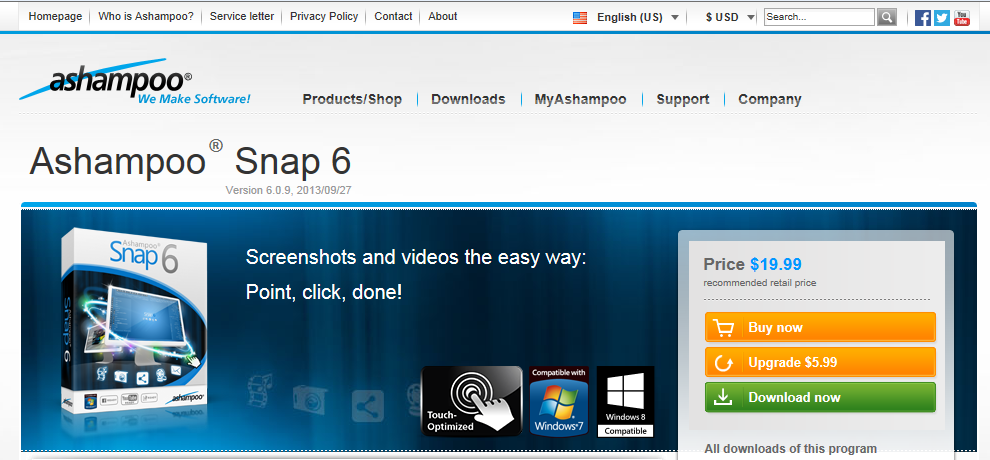Screen dimensions: 990x460
Task: Click 'All downloads of this program' text
Action: [x=790, y=449]
